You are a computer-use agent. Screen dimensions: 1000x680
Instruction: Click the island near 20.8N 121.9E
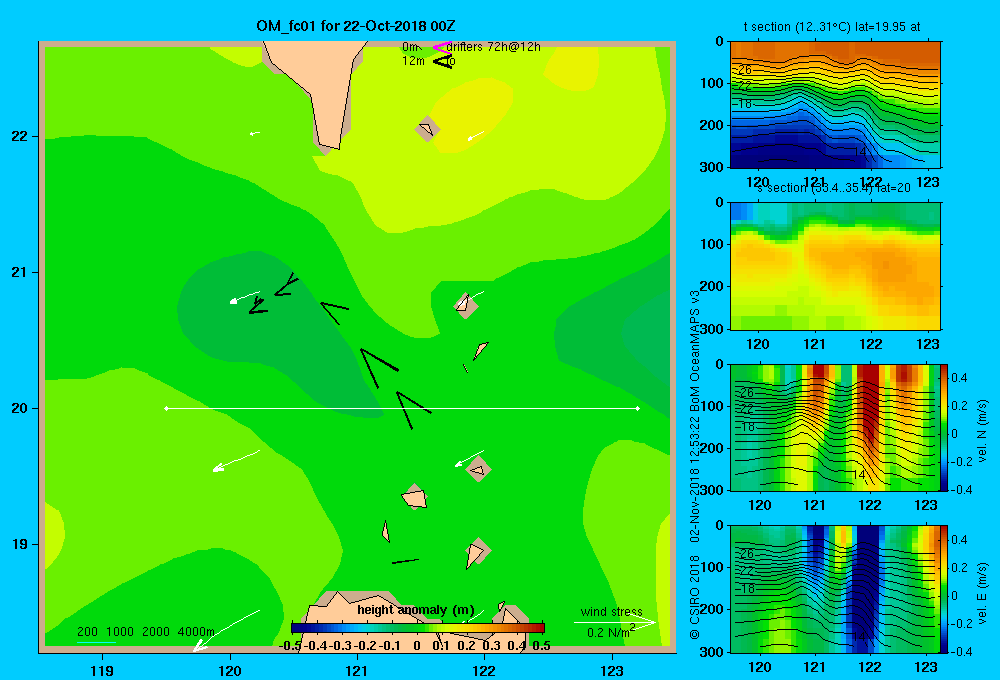click(x=466, y=306)
